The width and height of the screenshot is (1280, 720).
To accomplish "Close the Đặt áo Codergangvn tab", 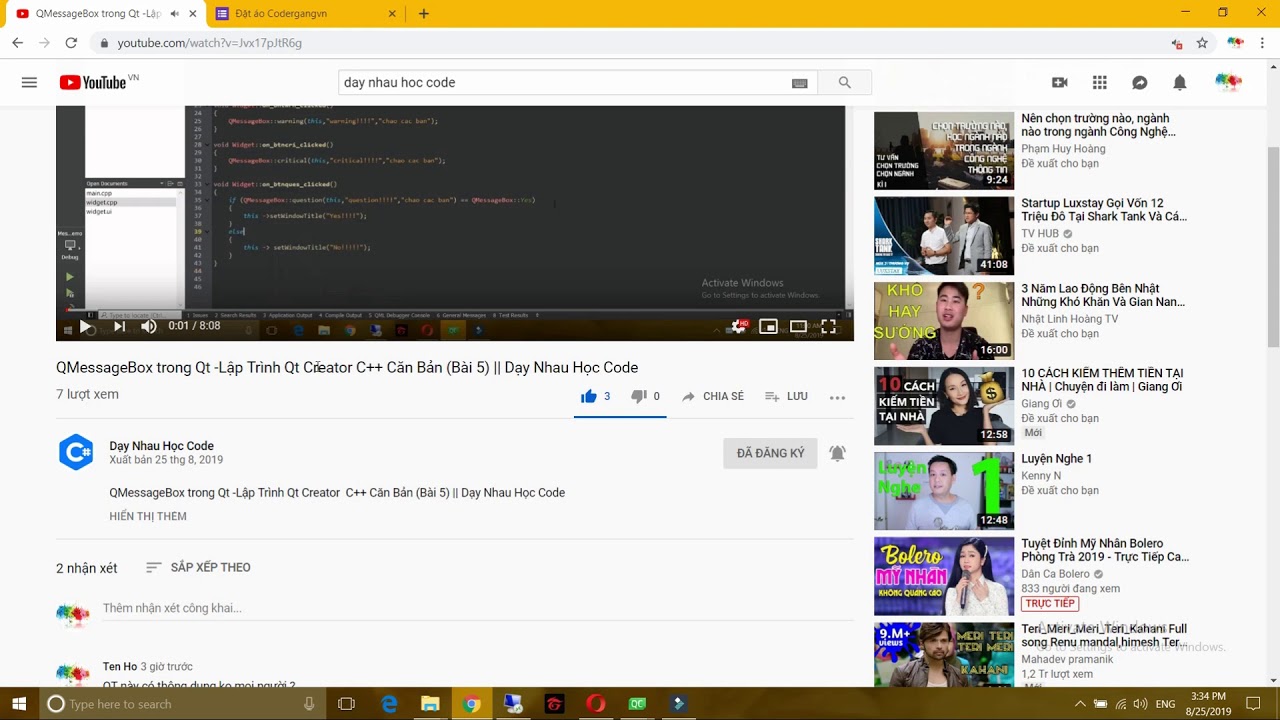I will tap(393, 14).
